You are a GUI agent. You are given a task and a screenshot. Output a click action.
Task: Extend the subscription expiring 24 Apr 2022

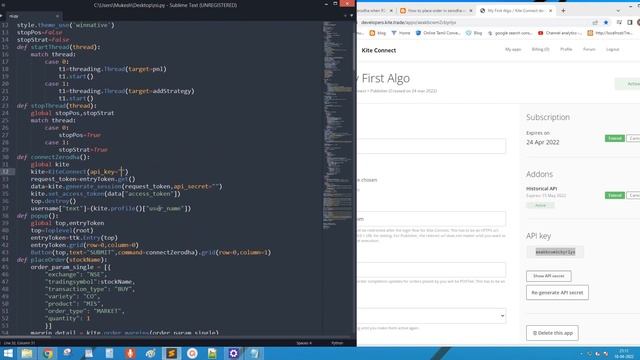tap(615, 138)
